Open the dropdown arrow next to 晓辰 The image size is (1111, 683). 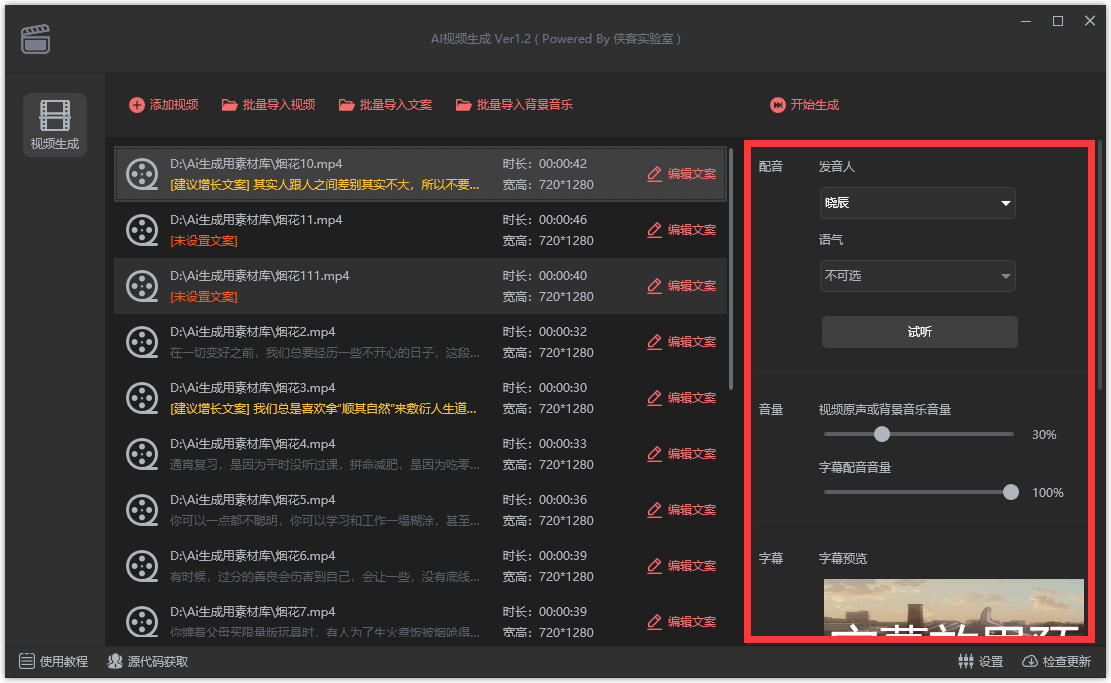click(1004, 203)
